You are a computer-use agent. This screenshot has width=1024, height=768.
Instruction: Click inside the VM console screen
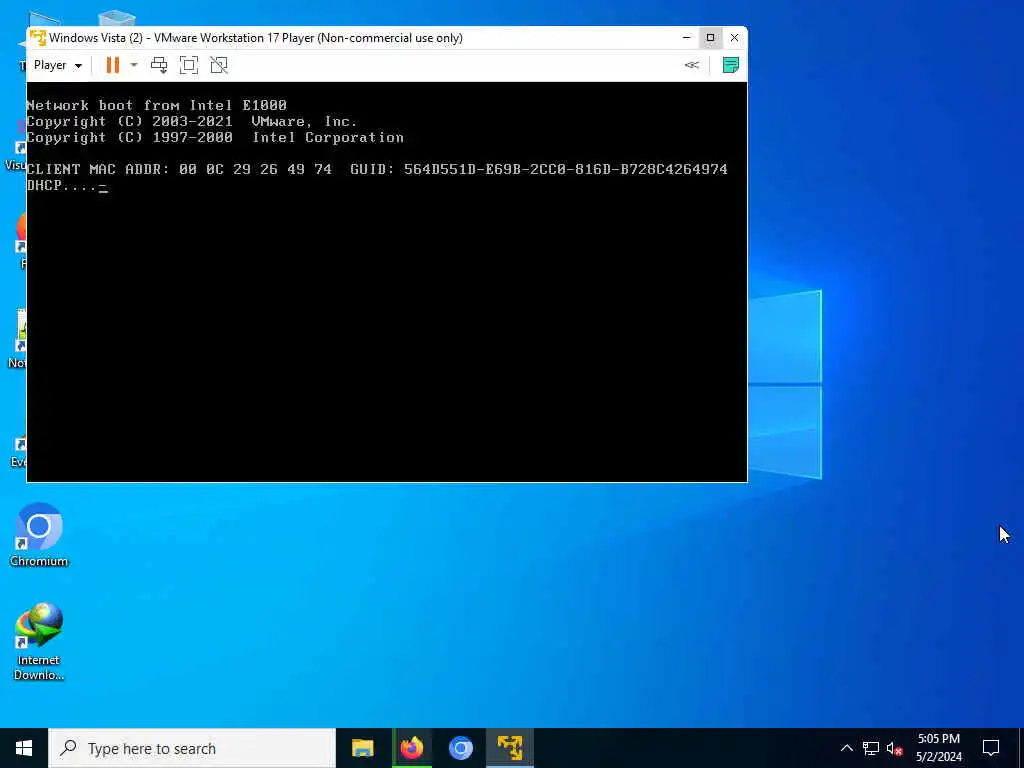pyautogui.click(x=387, y=281)
